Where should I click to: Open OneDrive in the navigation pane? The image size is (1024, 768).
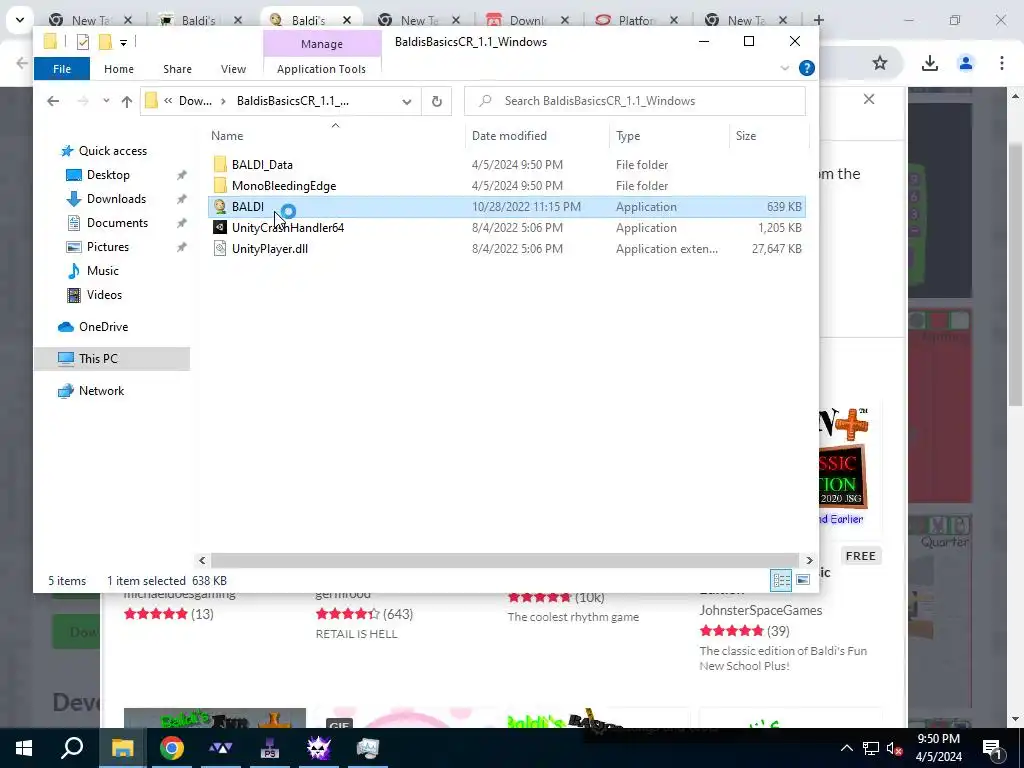pos(103,327)
